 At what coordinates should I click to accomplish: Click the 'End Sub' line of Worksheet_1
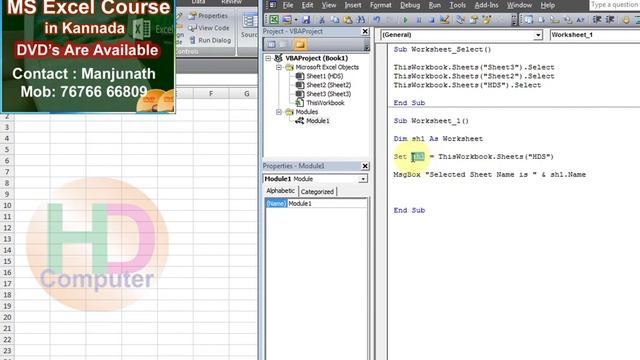click(409, 211)
